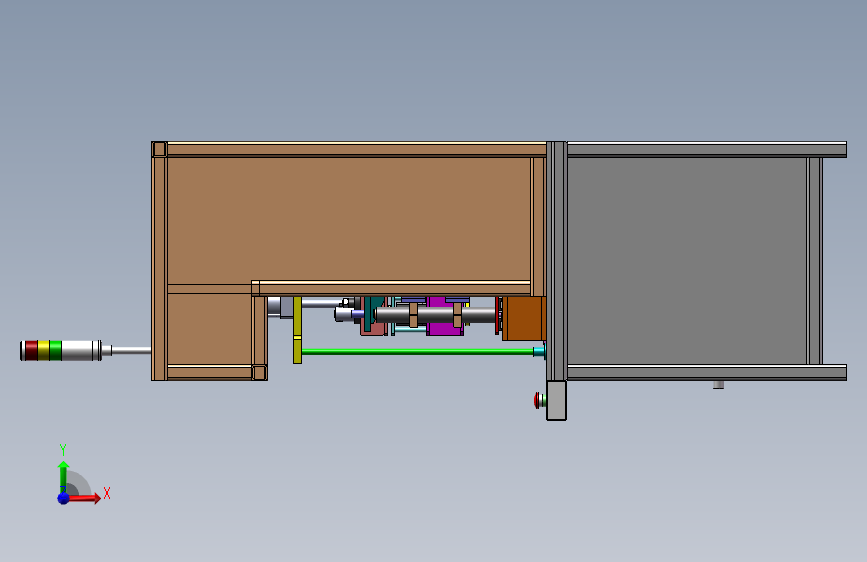This screenshot has height=562, width=867.
Task: Select the large brown cabinet top panel
Action: point(348,220)
